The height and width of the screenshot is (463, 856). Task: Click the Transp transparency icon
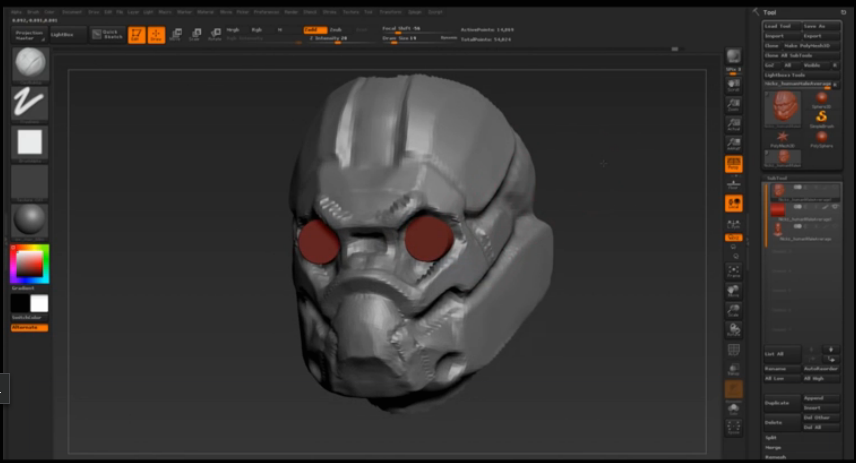tap(733, 369)
